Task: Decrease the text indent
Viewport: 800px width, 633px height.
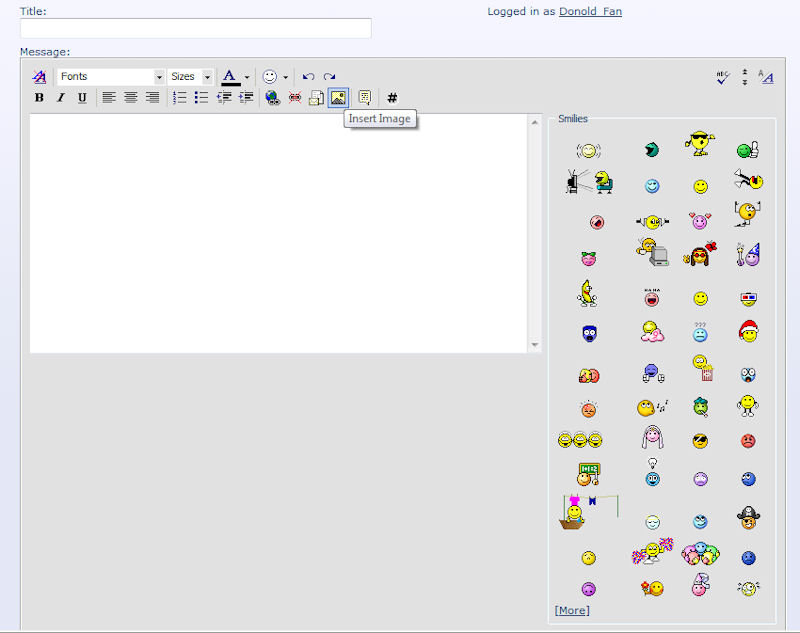Action: [x=224, y=97]
